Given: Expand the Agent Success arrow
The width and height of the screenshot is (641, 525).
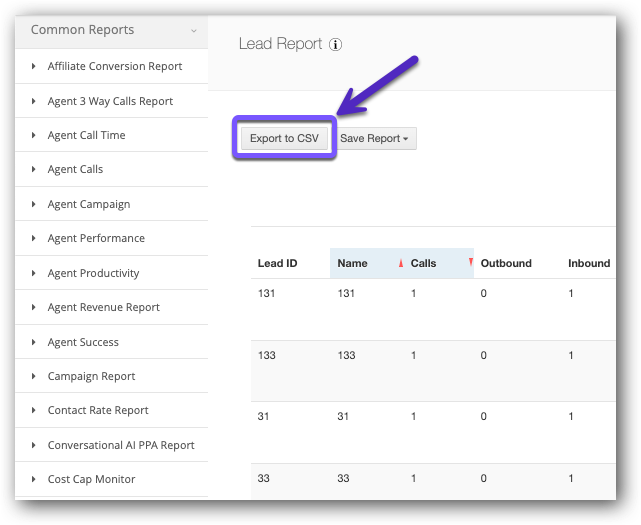Looking at the screenshot, I should pyautogui.click(x=34, y=342).
